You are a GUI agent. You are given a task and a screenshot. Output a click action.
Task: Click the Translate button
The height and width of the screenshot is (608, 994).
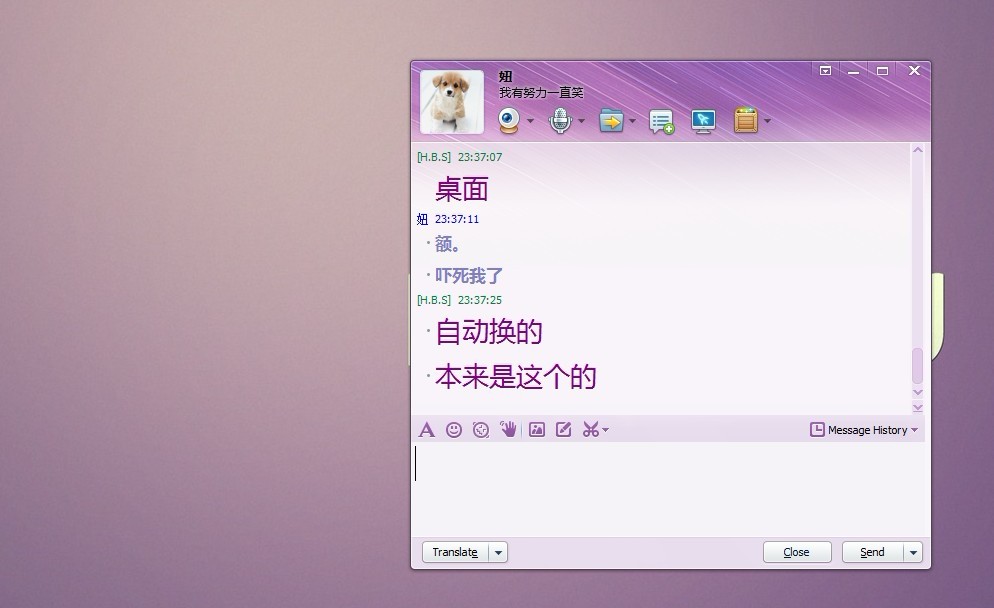[x=455, y=552]
